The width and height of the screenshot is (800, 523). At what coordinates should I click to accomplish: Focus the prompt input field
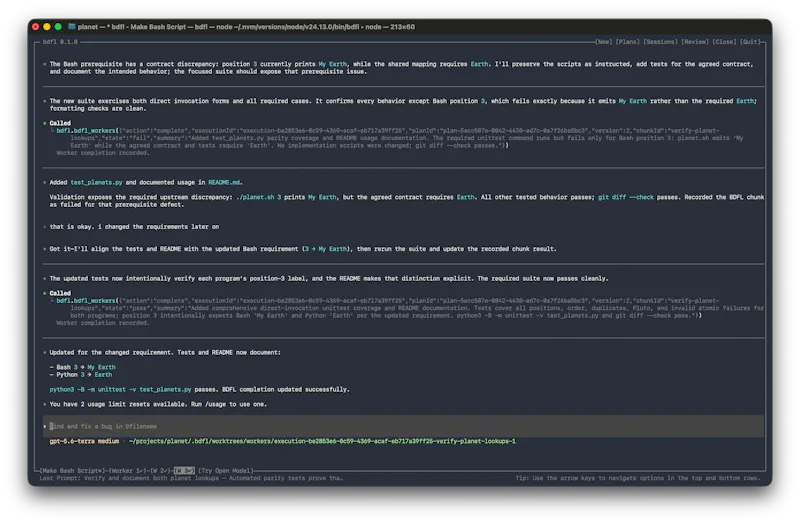[x=404, y=426]
